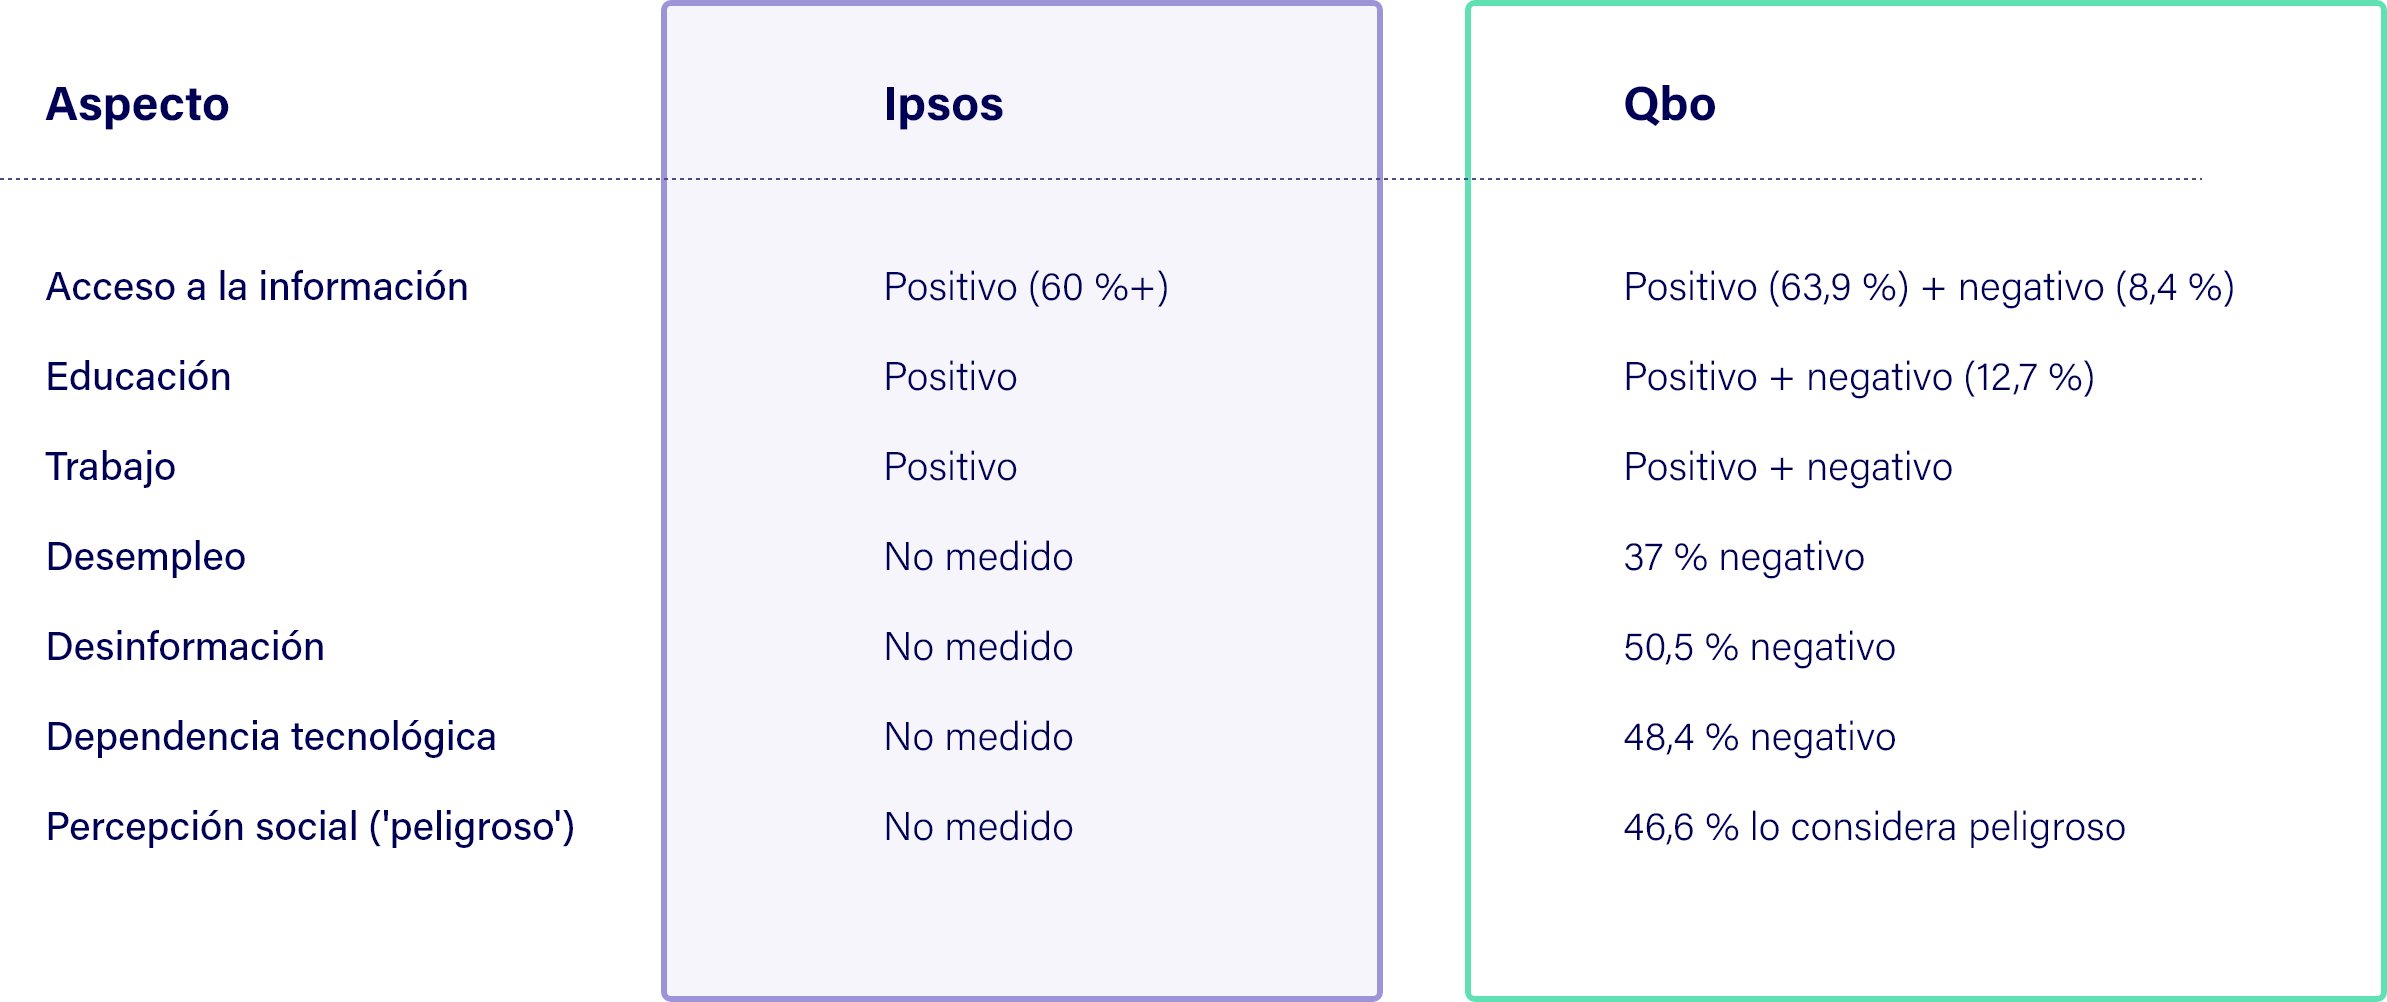Click the "Qbo" column header
The width and height of the screenshot is (2387, 1002).
pos(1669,105)
